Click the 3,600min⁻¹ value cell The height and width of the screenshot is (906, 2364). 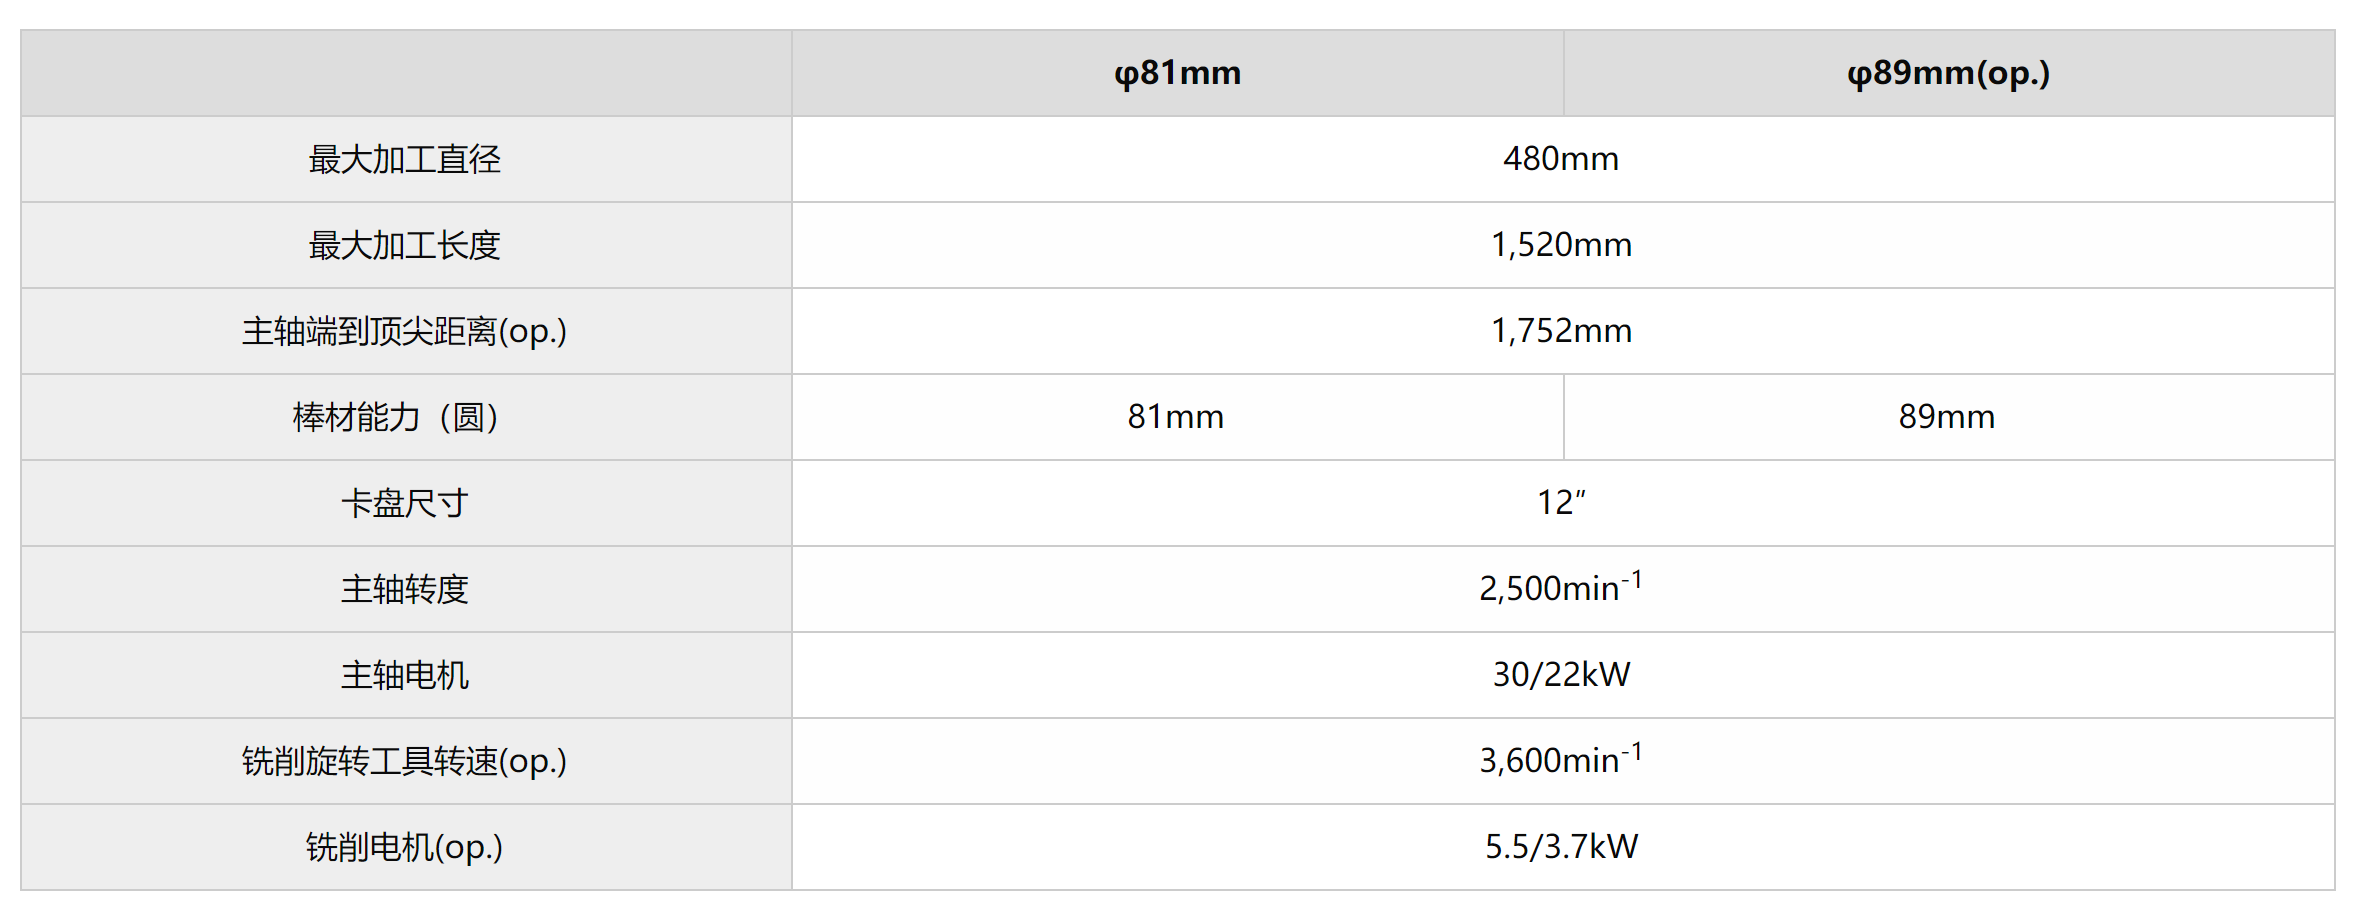[x=1560, y=760]
